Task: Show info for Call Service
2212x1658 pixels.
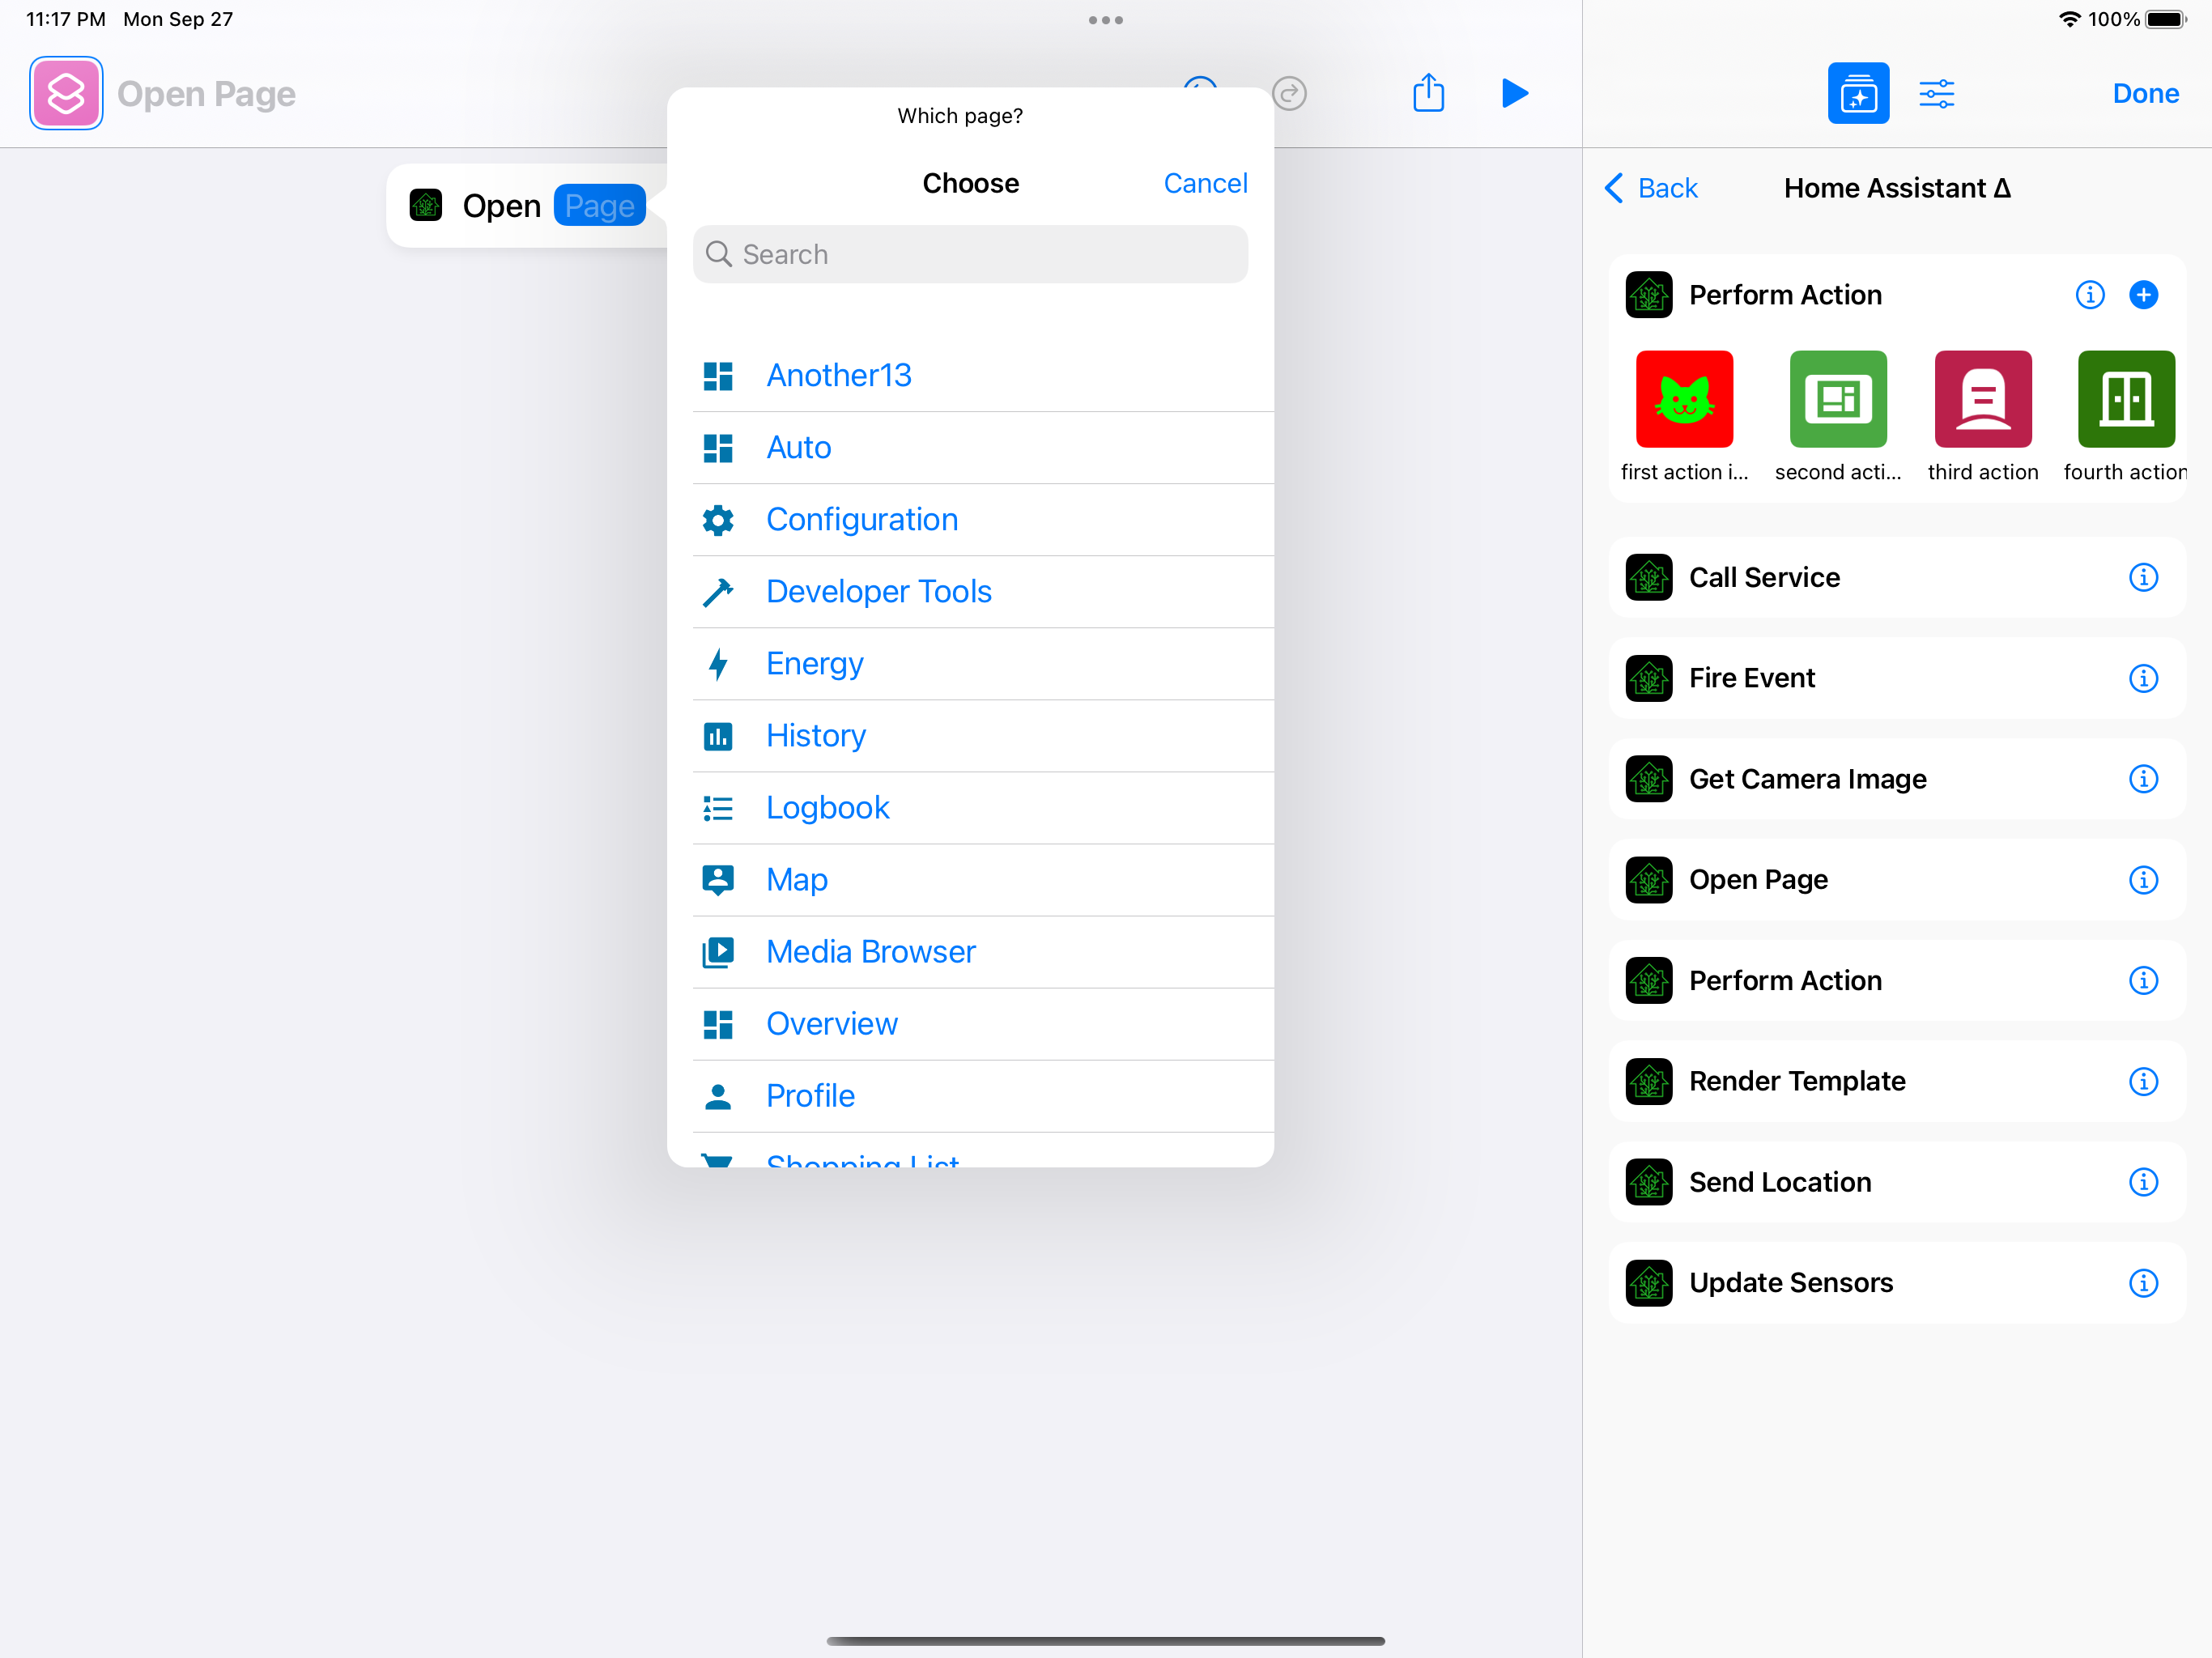Action: (2143, 577)
